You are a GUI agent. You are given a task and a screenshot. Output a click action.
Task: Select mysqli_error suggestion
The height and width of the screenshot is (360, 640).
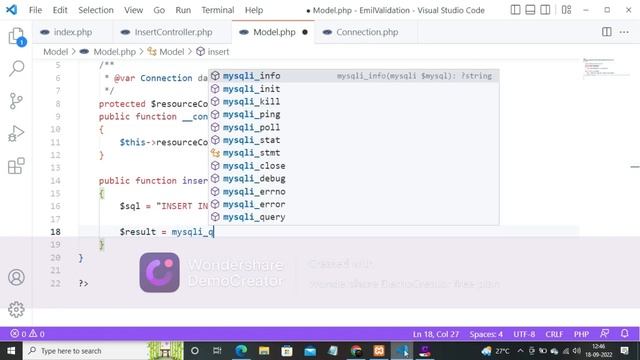pos(354,204)
